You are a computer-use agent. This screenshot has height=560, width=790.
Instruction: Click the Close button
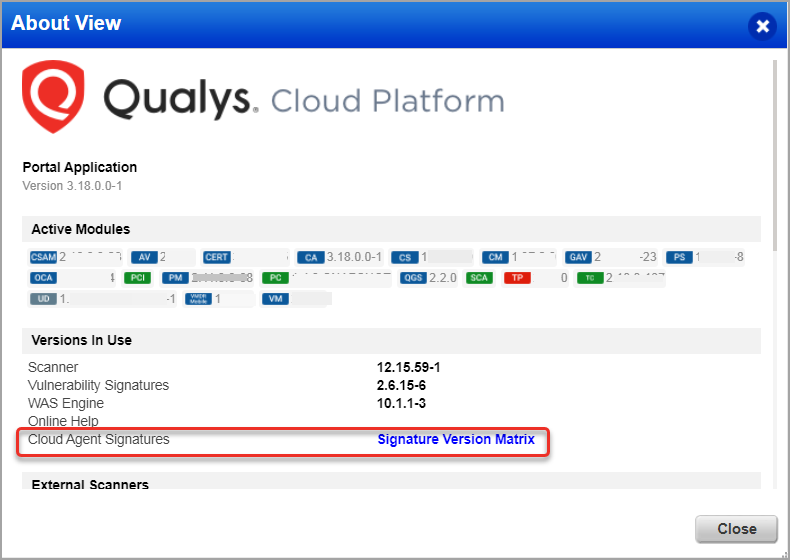(737, 529)
